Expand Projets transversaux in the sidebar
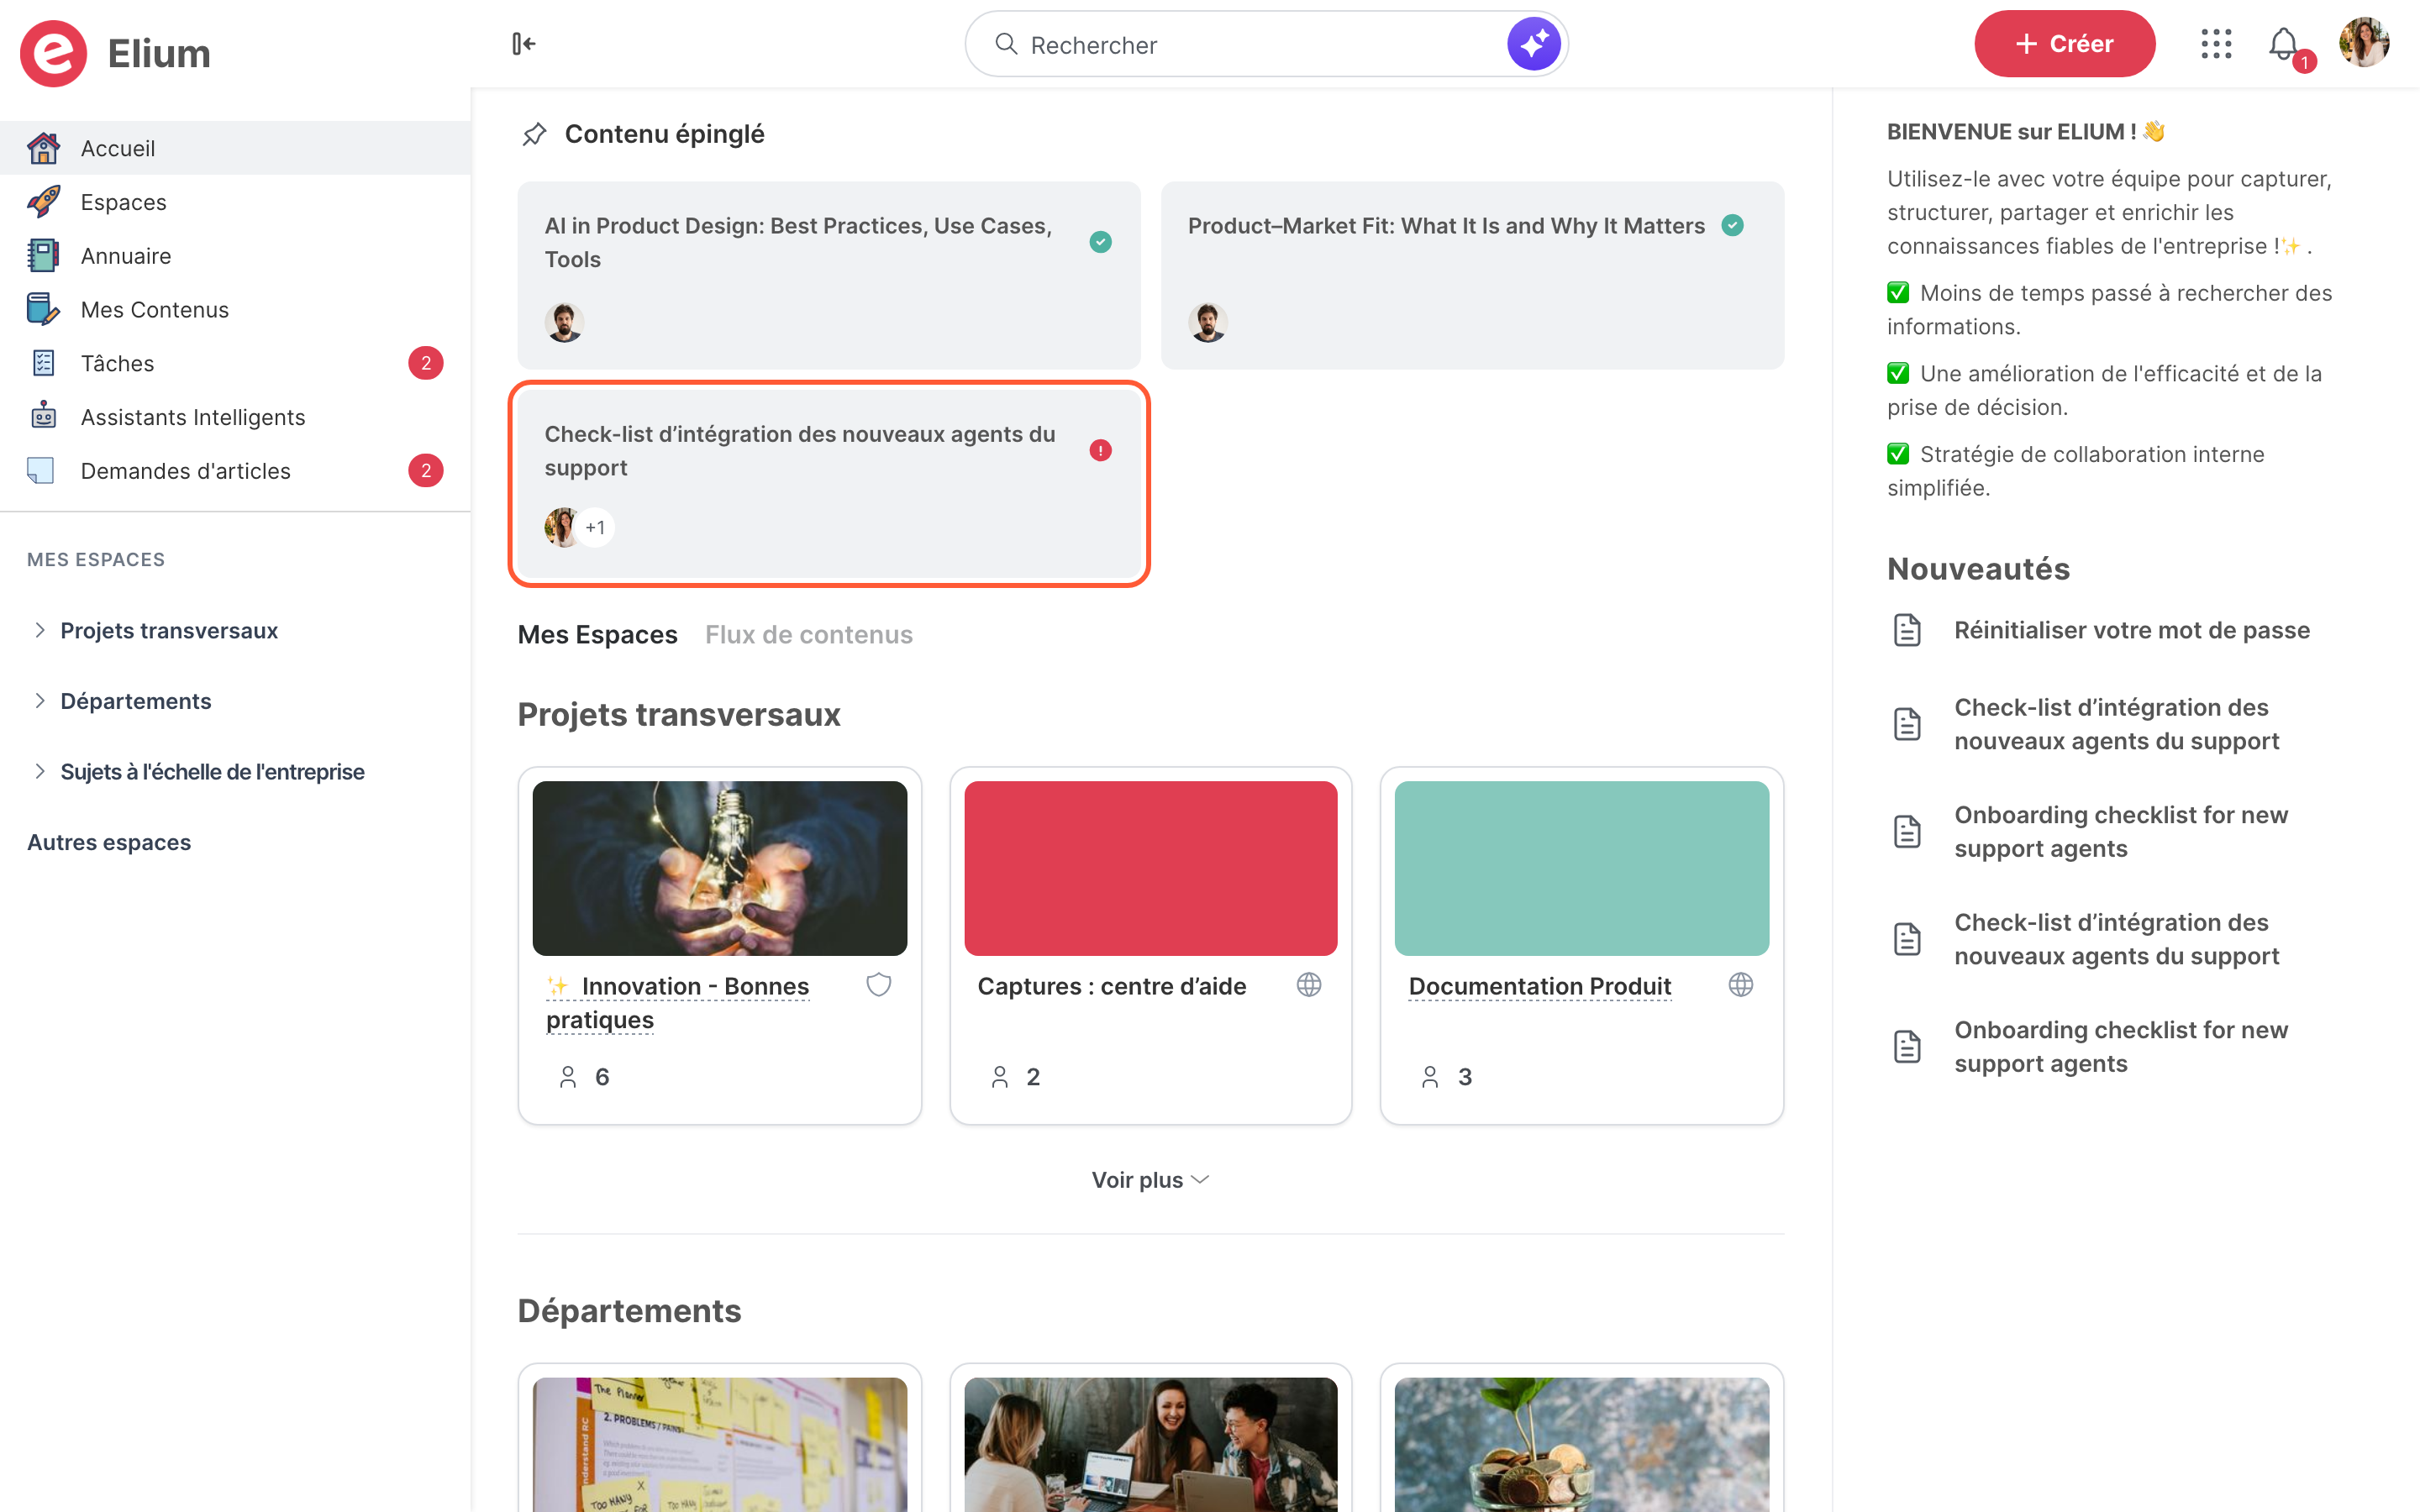2420x1512 pixels. tap(40, 630)
